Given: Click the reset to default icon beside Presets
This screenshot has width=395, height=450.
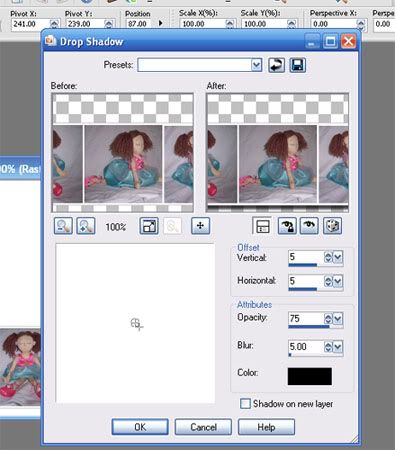Looking at the screenshot, I should tap(277, 65).
